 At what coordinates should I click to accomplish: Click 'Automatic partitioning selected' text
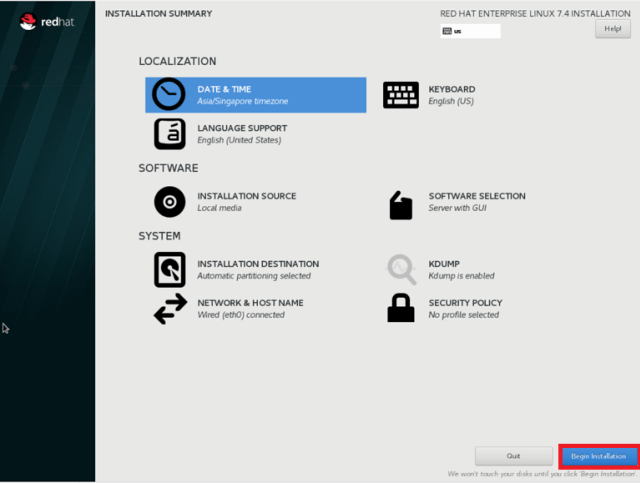click(x=254, y=276)
